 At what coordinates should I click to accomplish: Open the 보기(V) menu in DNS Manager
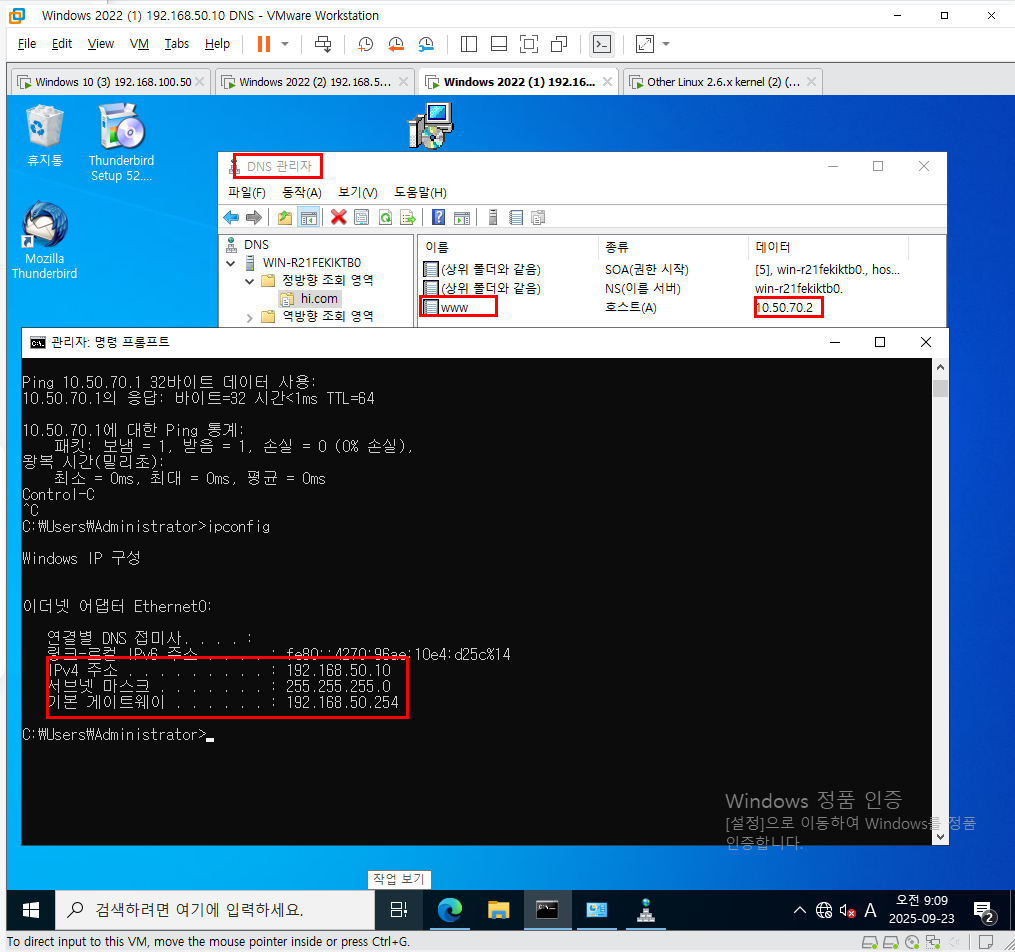tap(358, 192)
